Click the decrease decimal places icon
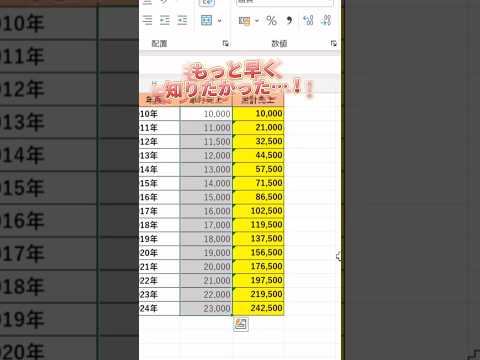480x360 pixels. pos(326,21)
